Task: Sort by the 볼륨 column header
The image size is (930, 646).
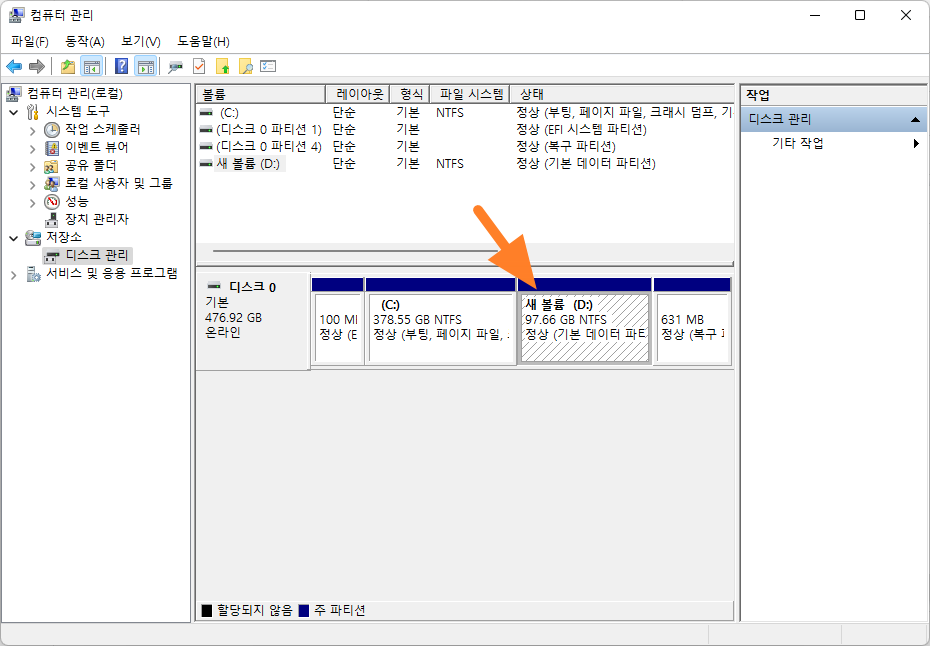Action: point(261,94)
